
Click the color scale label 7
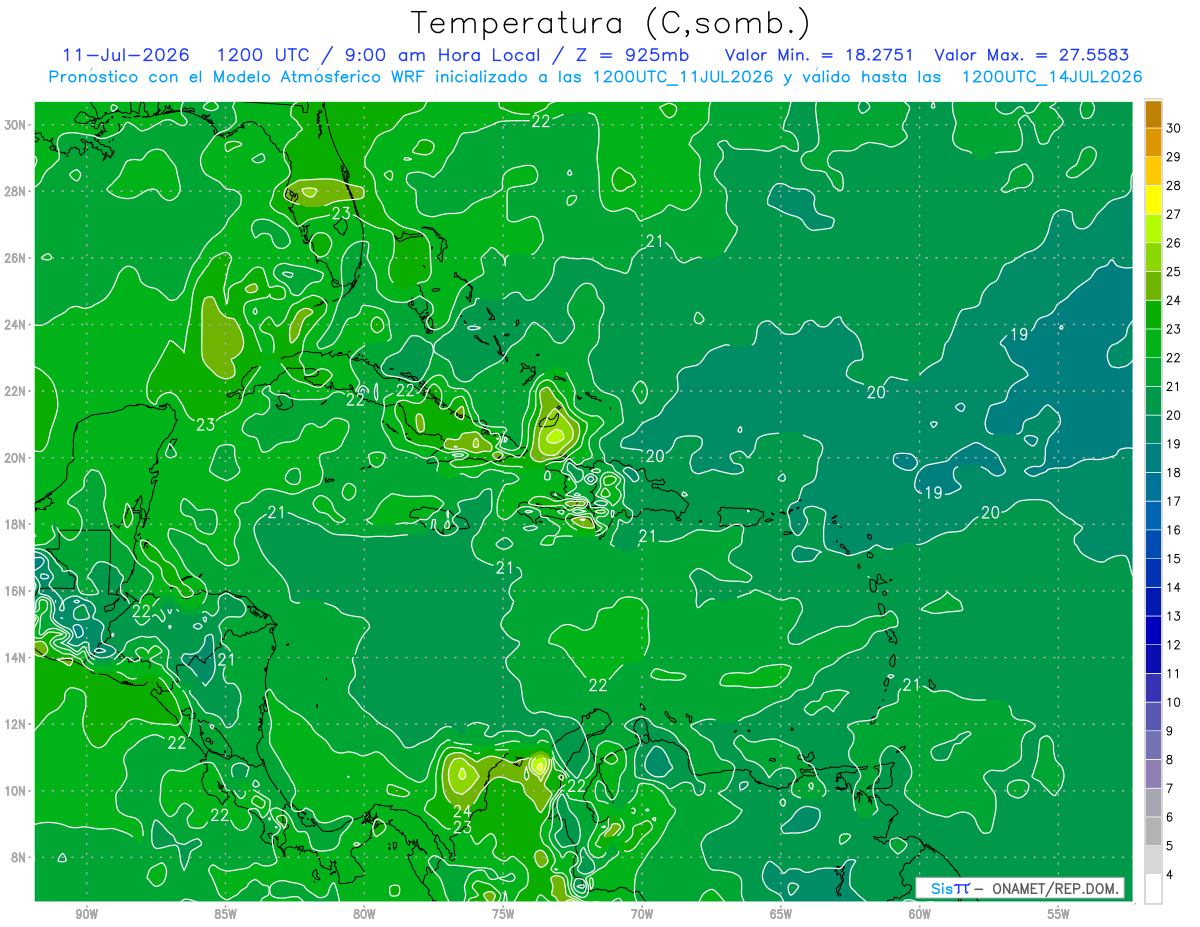point(1171,789)
